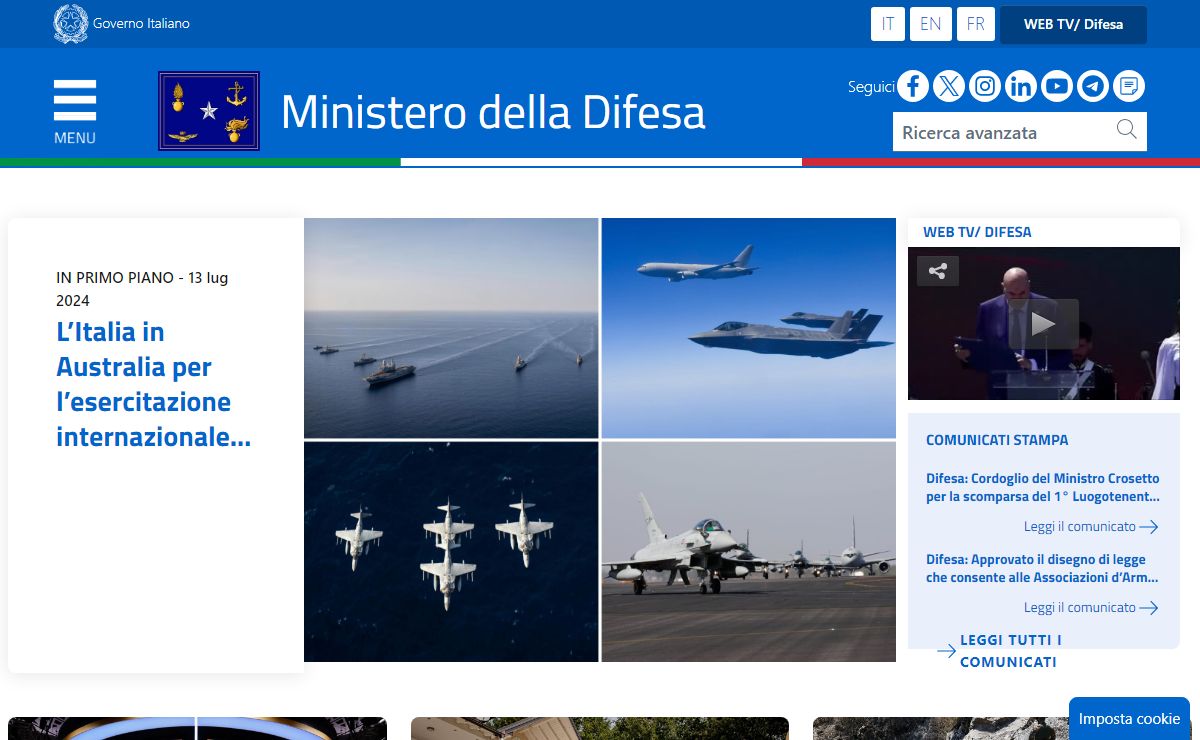This screenshot has width=1200, height=740.
Task: Open the LinkedIn social icon
Action: coord(1021,86)
